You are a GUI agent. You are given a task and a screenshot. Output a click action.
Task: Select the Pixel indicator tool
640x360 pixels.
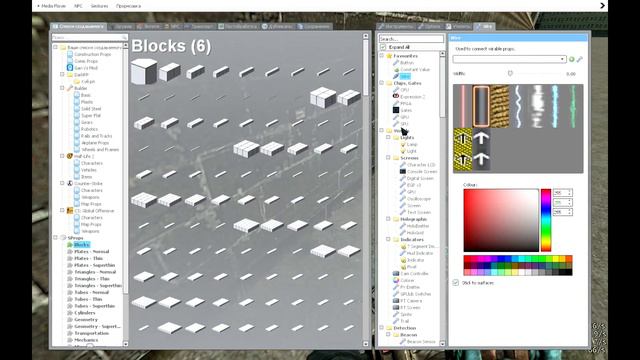[x=411, y=267]
